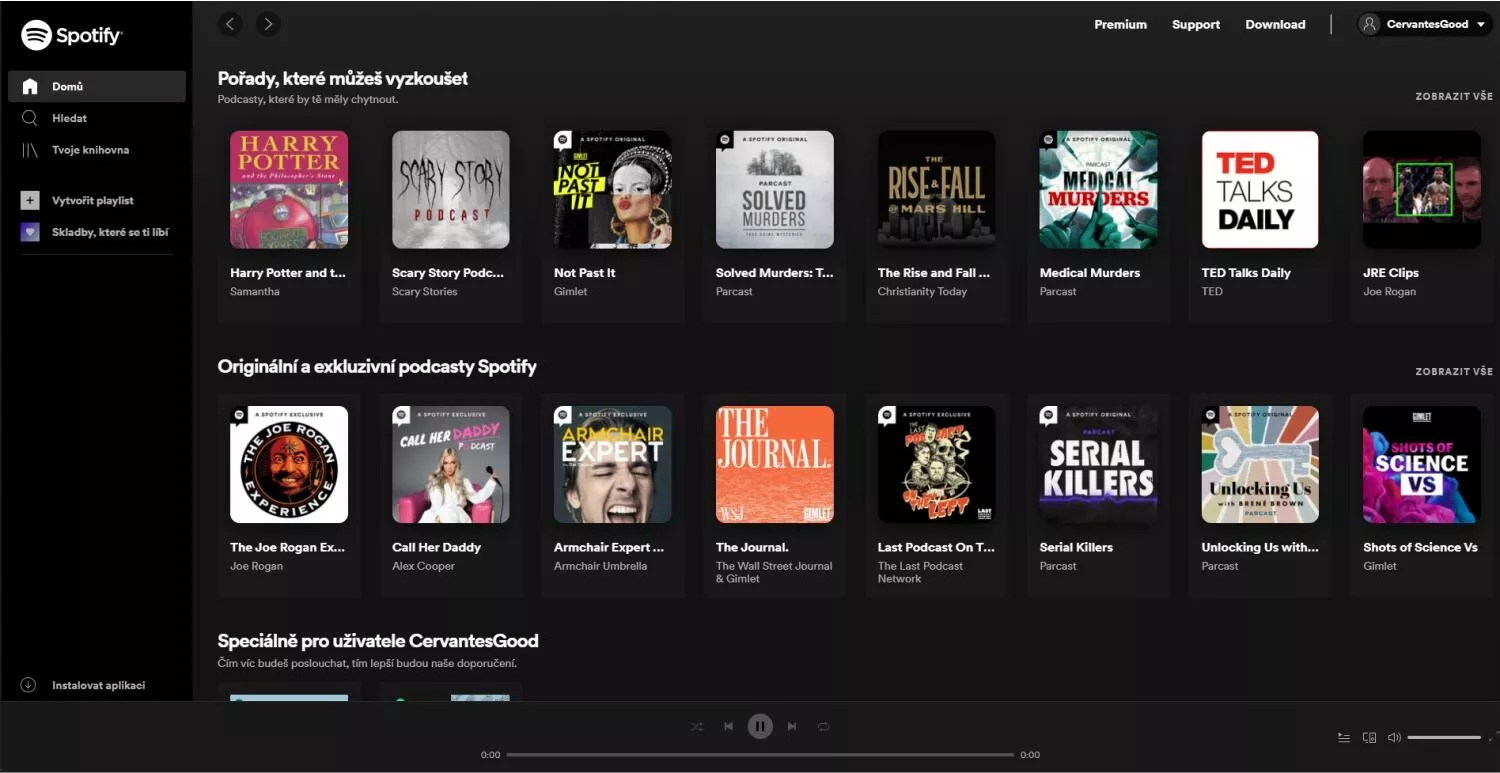Click the playback progress bar
Image resolution: width=1500 pixels, height=773 pixels.
(760, 755)
